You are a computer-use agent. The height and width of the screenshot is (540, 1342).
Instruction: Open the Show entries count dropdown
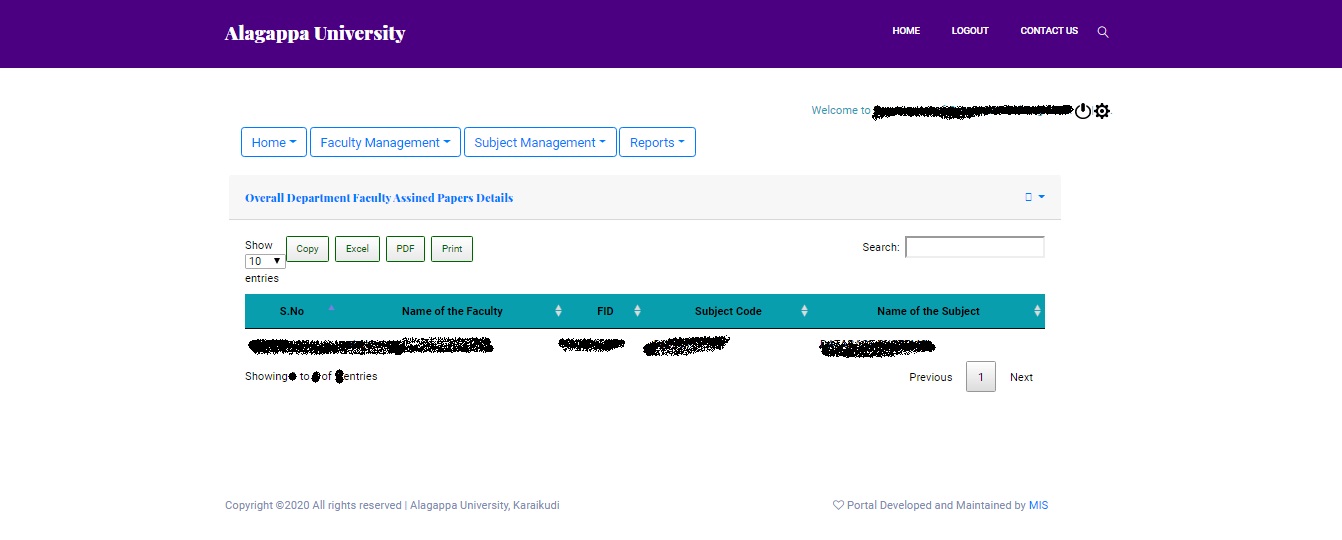point(265,261)
